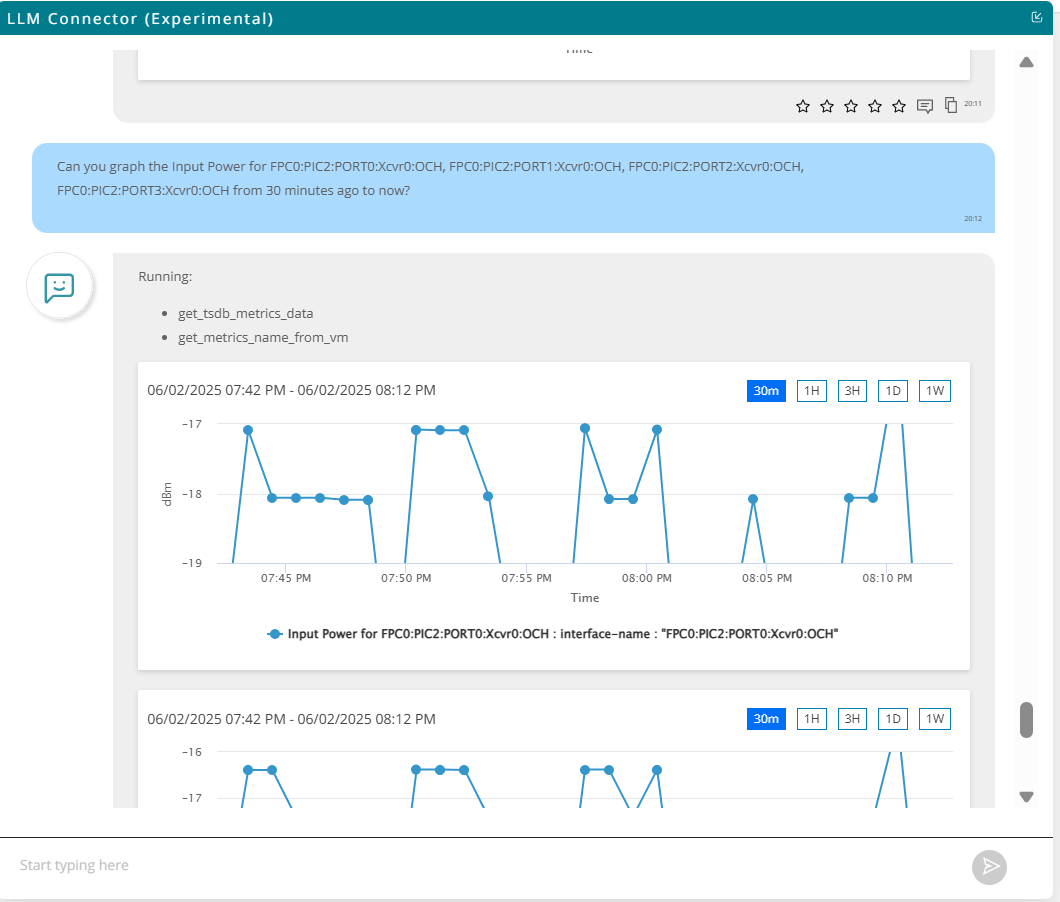Image resolution: width=1060 pixels, height=902 pixels.
Task: Click the first rating star
Action: click(802, 106)
